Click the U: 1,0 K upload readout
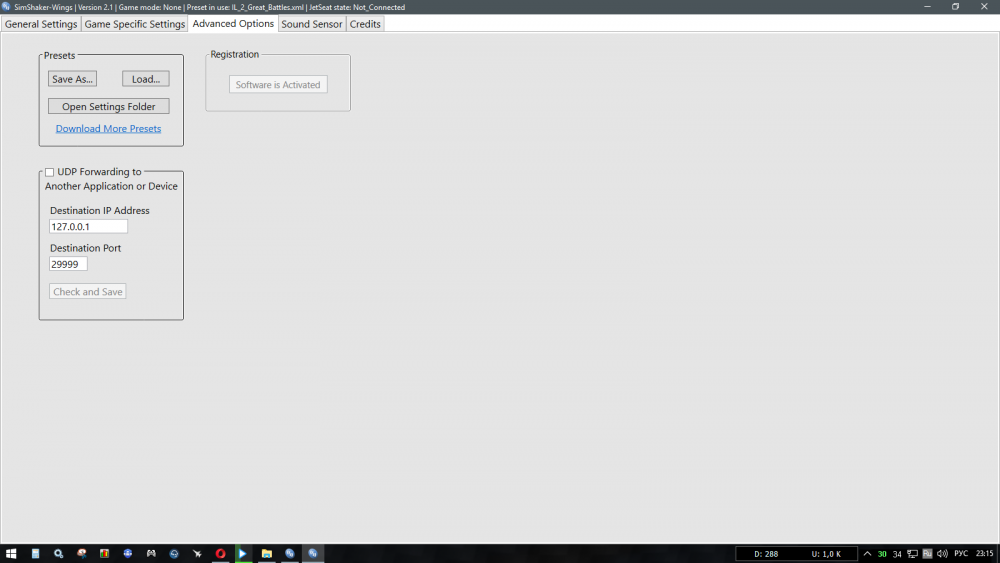 [x=826, y=554]
